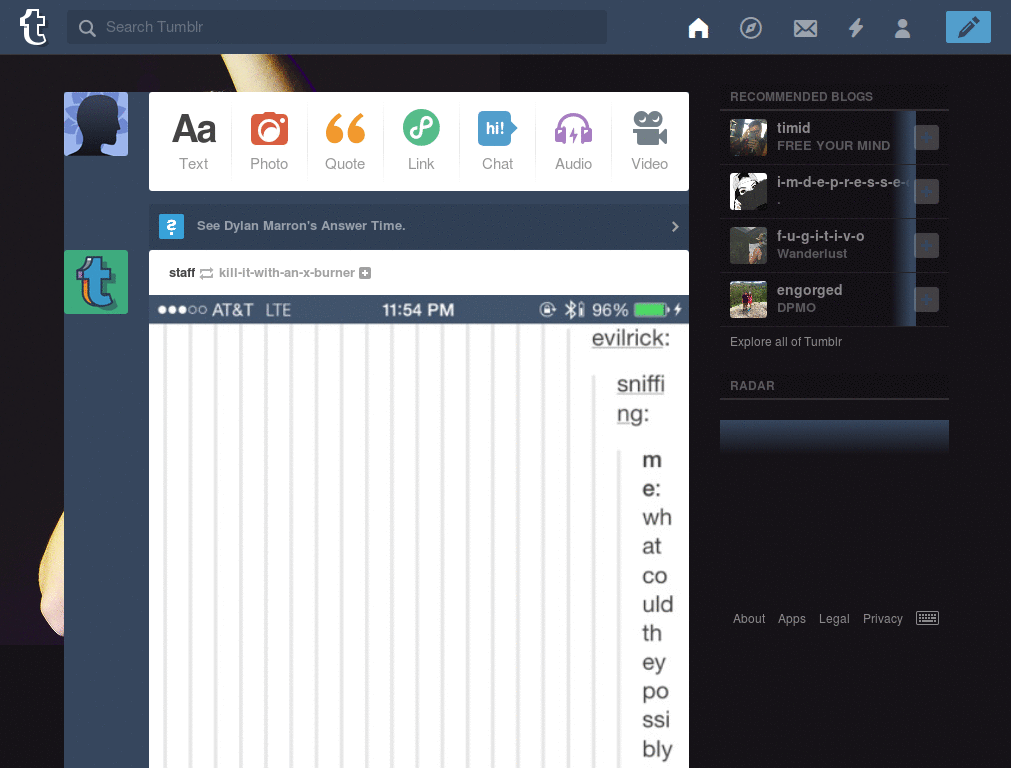
Task: Go to the Home dashboard icon
Action: (698, 27)
